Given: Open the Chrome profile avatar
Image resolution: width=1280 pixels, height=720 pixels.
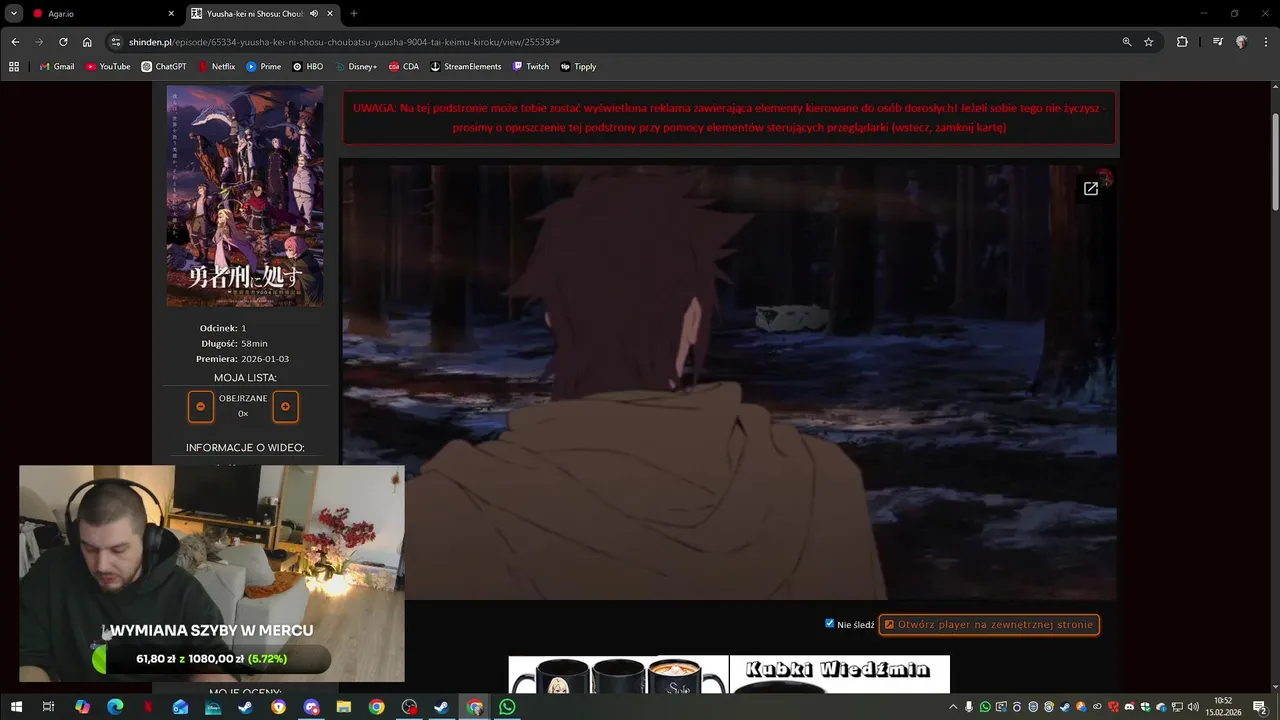Looking at the screenshot, I should point(1241,42).
